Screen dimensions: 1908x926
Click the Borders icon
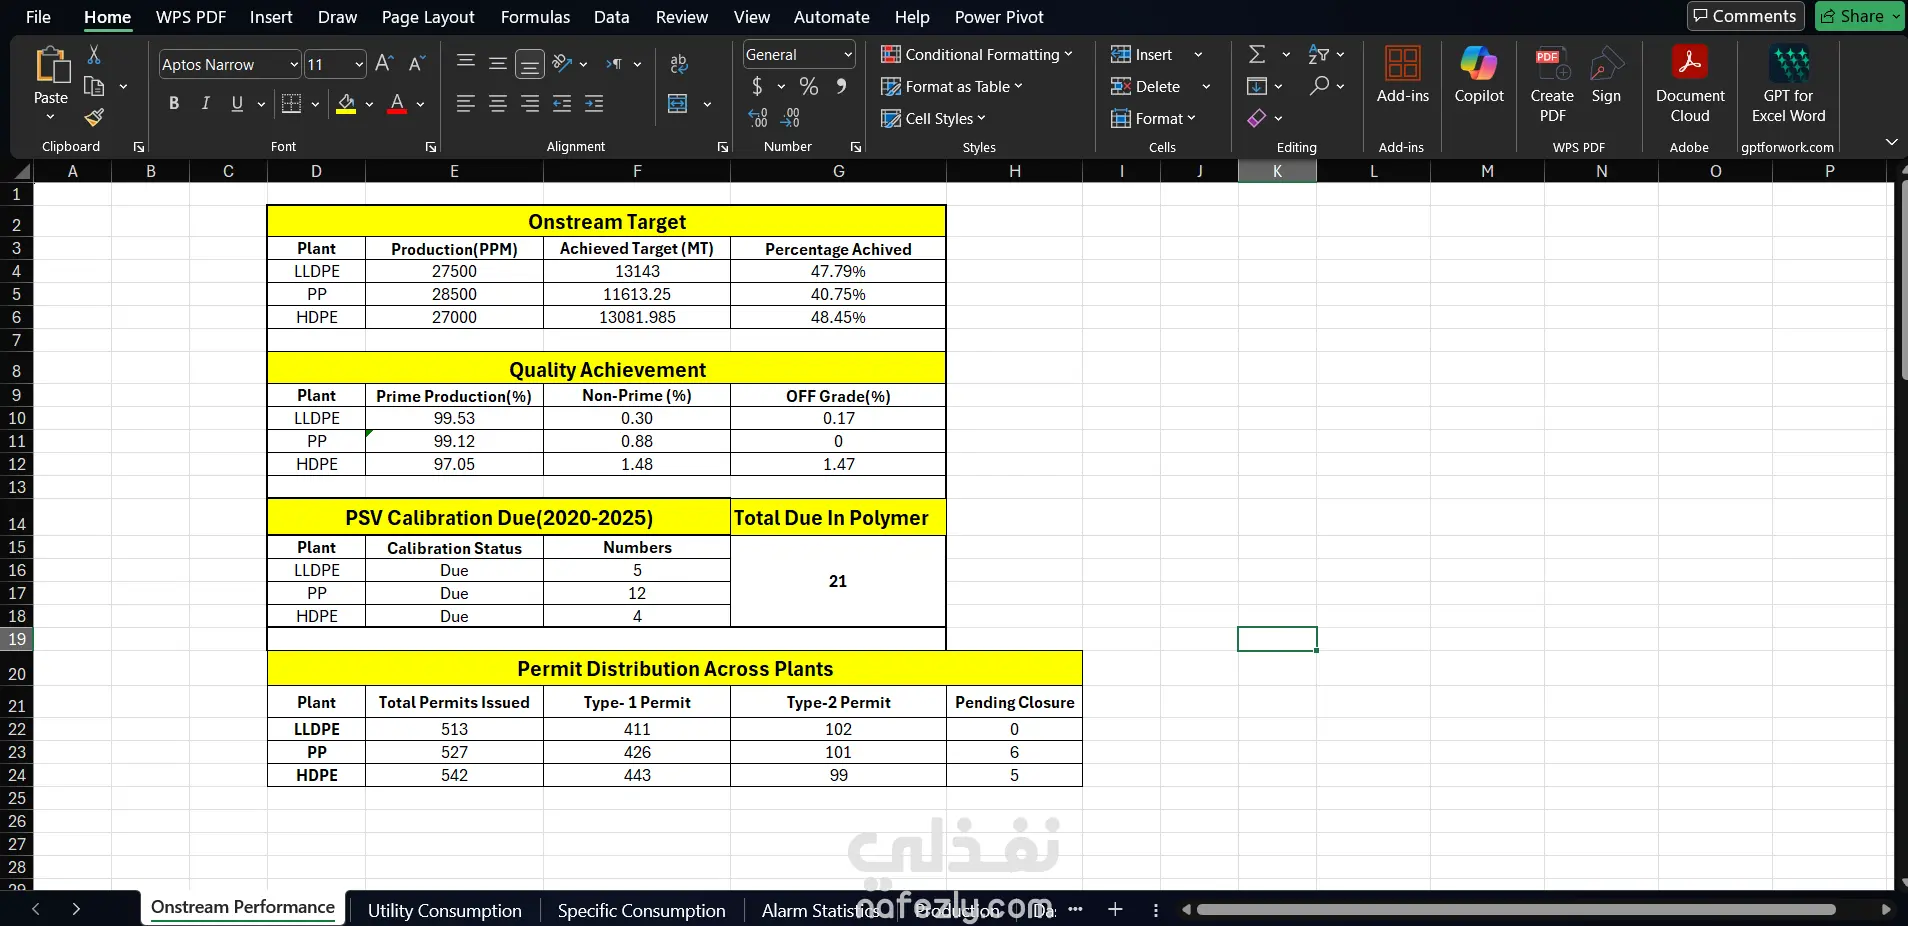(x=291, y=104)
